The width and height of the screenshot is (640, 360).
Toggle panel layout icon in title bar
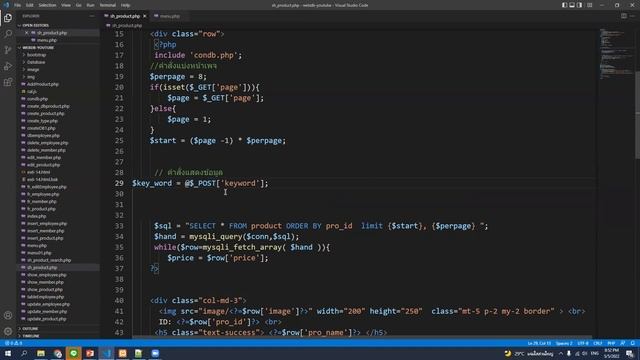[x=572, y=5]
